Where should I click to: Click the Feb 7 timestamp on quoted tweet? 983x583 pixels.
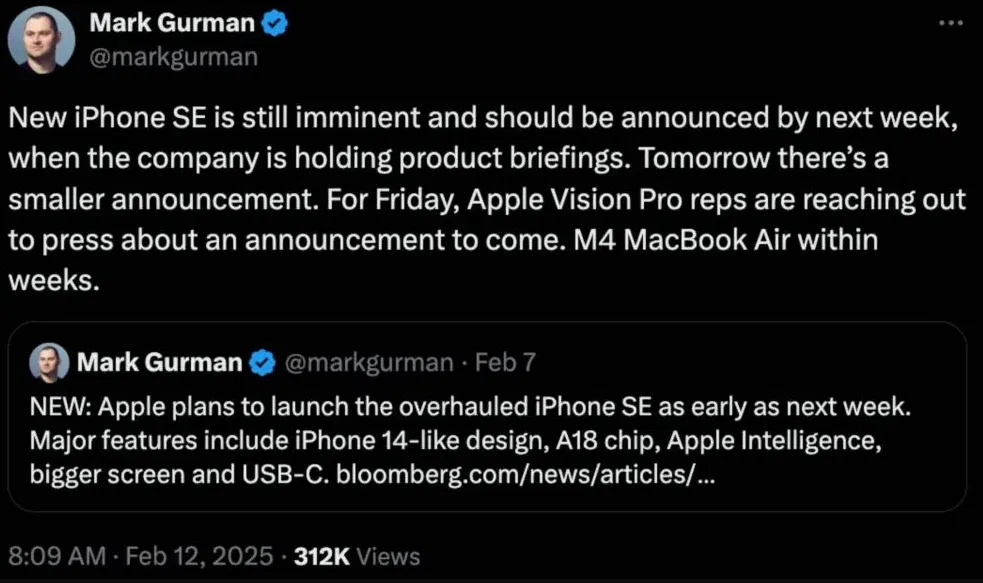click(x=505, y=362)
